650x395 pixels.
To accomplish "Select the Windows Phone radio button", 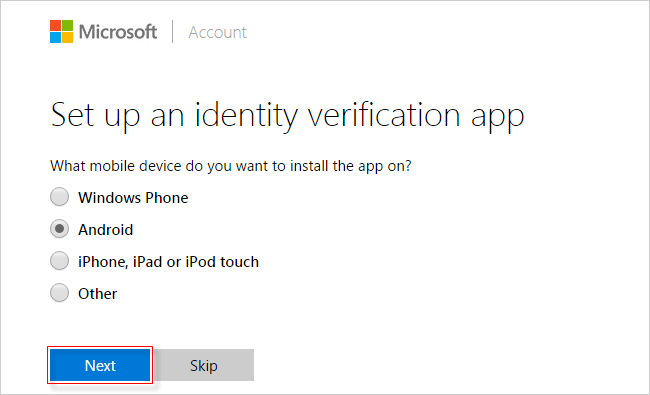I will click(59, 197).
